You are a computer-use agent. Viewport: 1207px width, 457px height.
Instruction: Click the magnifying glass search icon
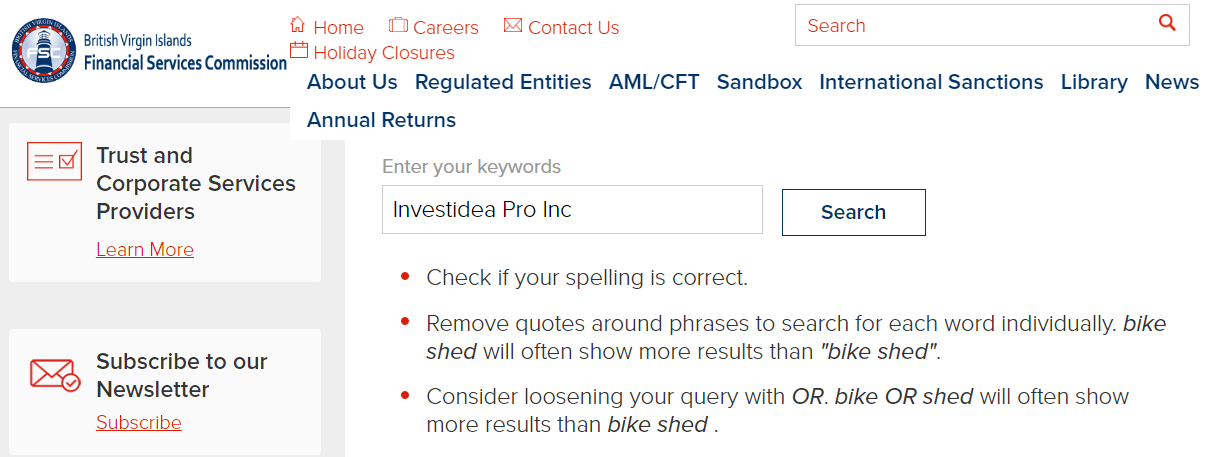(1167, 24)
